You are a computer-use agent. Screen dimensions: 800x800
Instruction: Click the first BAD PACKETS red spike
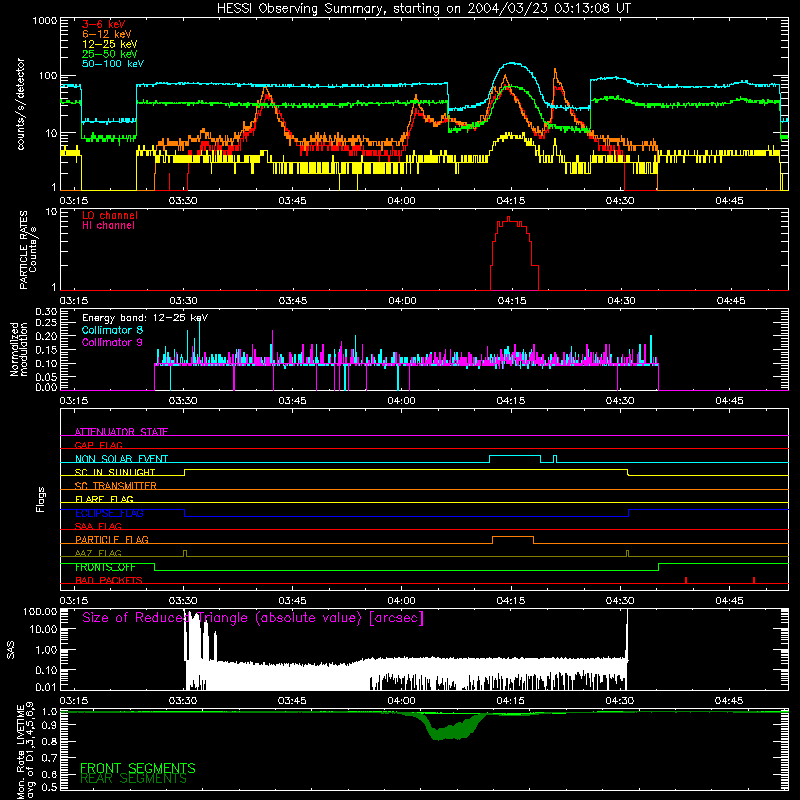coord(686,580)
